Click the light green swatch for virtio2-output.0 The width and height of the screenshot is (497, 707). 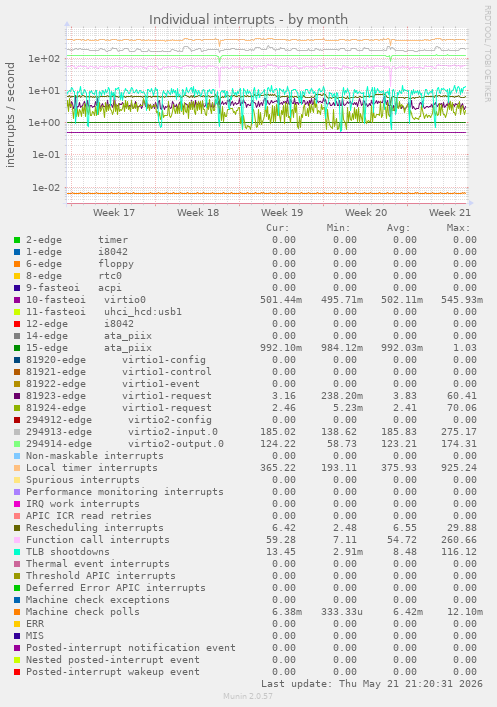pyautogui.click(x=17, y=444)
